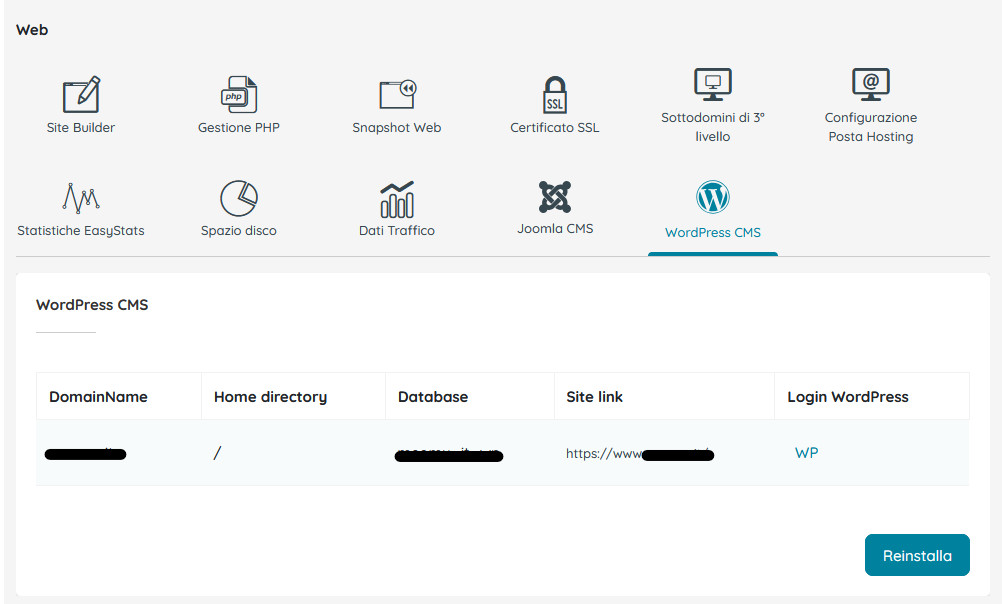Click the WordPress logo icon

coord(711,198)
